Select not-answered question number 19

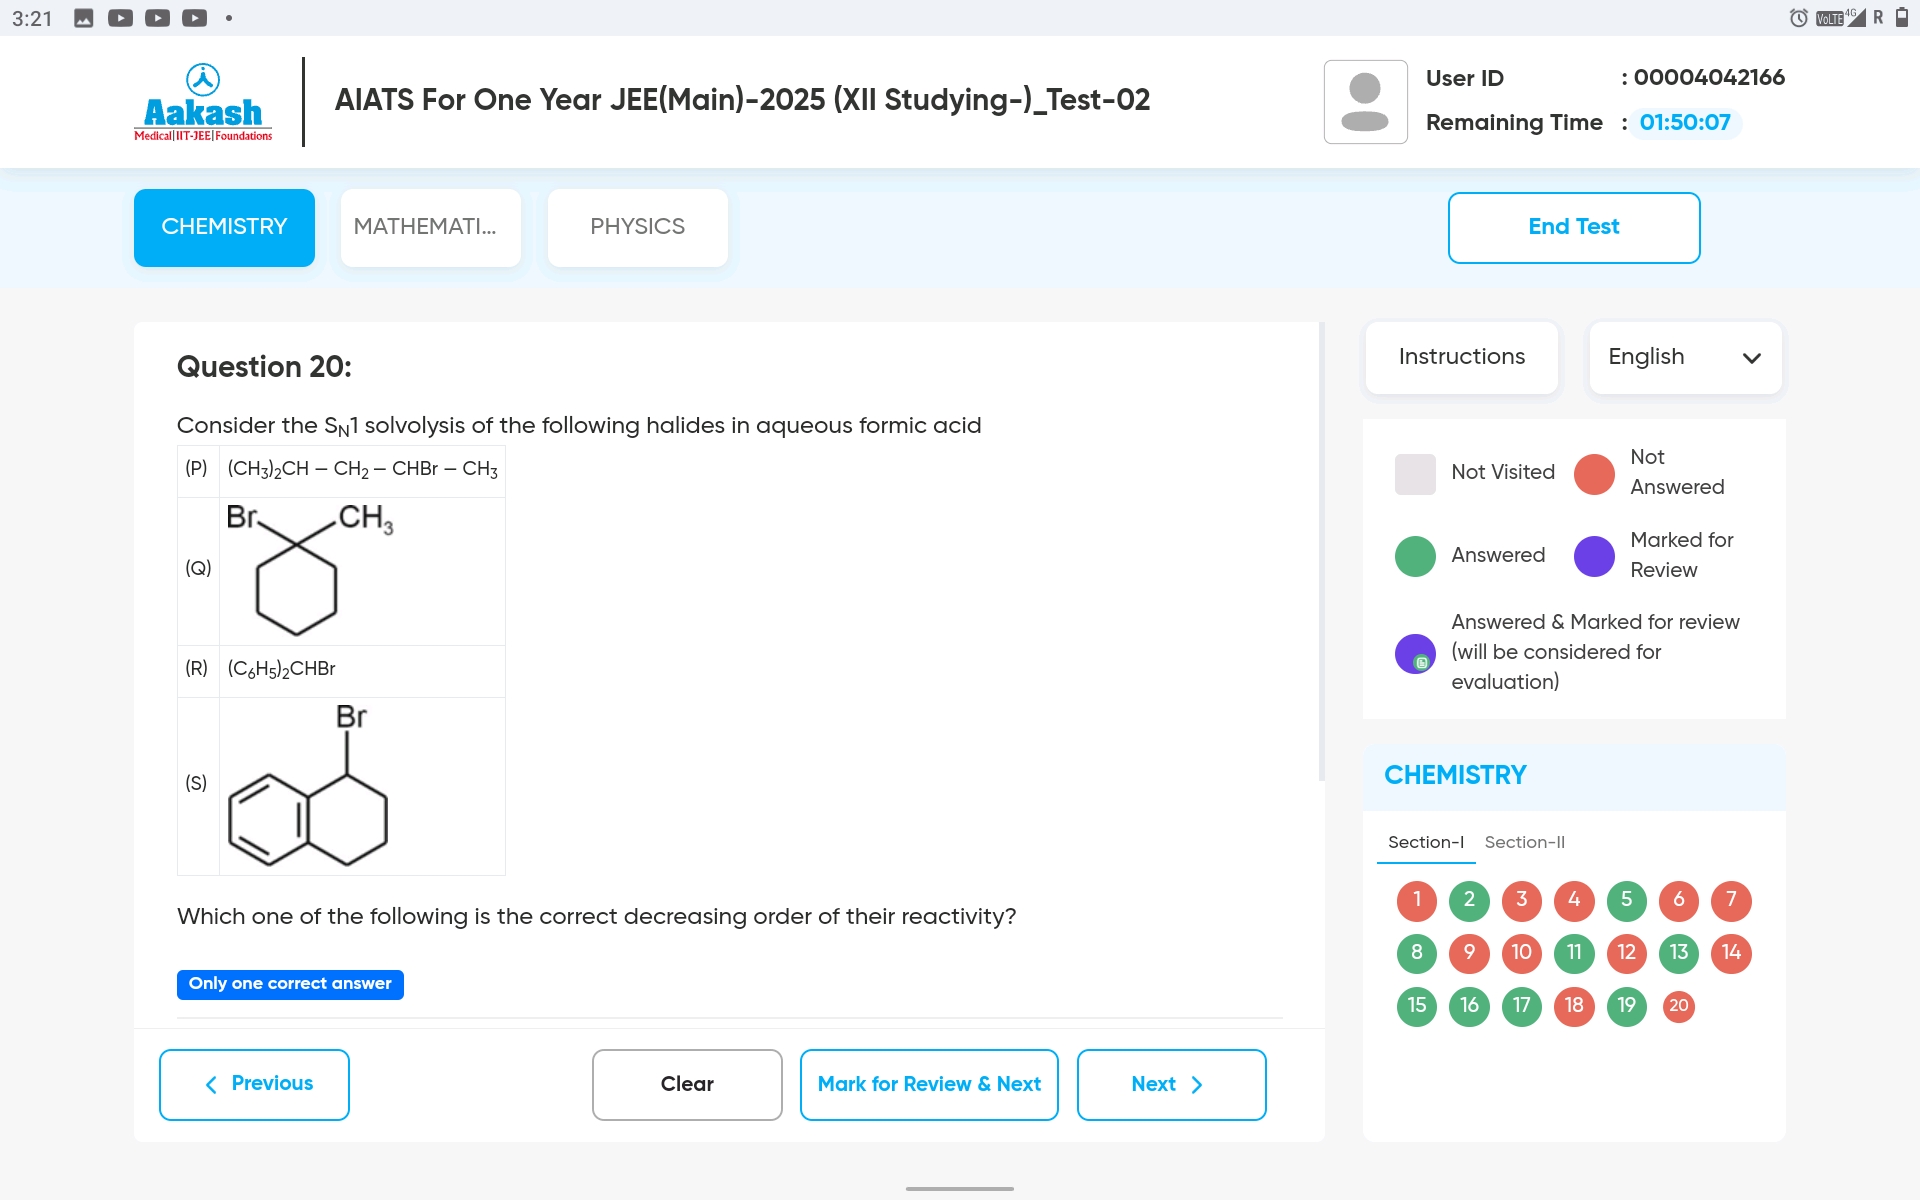[1627, 1005]
